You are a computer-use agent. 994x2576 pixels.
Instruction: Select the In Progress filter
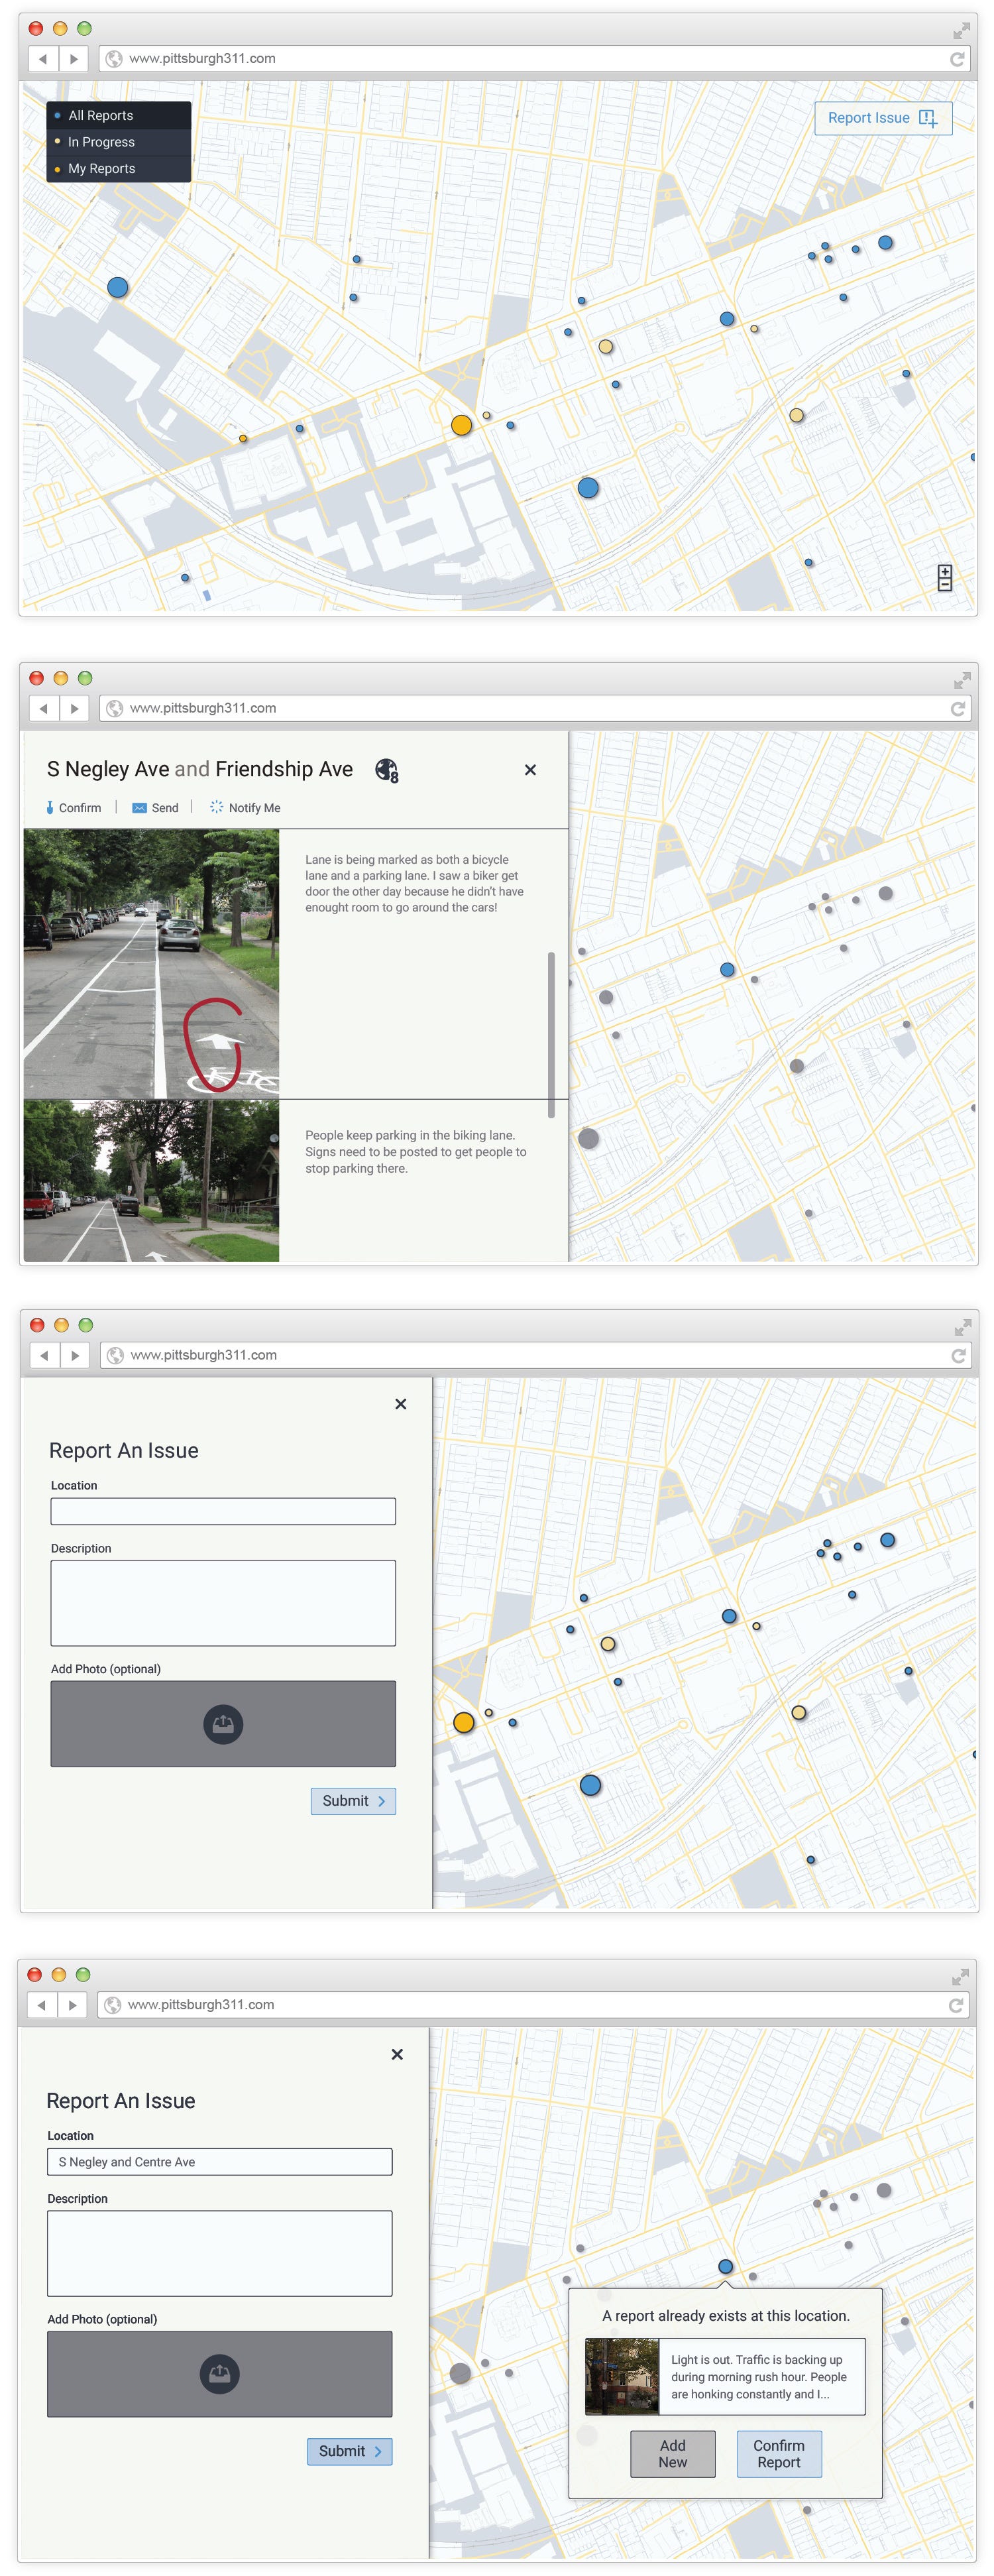click(x=118, y=142)
